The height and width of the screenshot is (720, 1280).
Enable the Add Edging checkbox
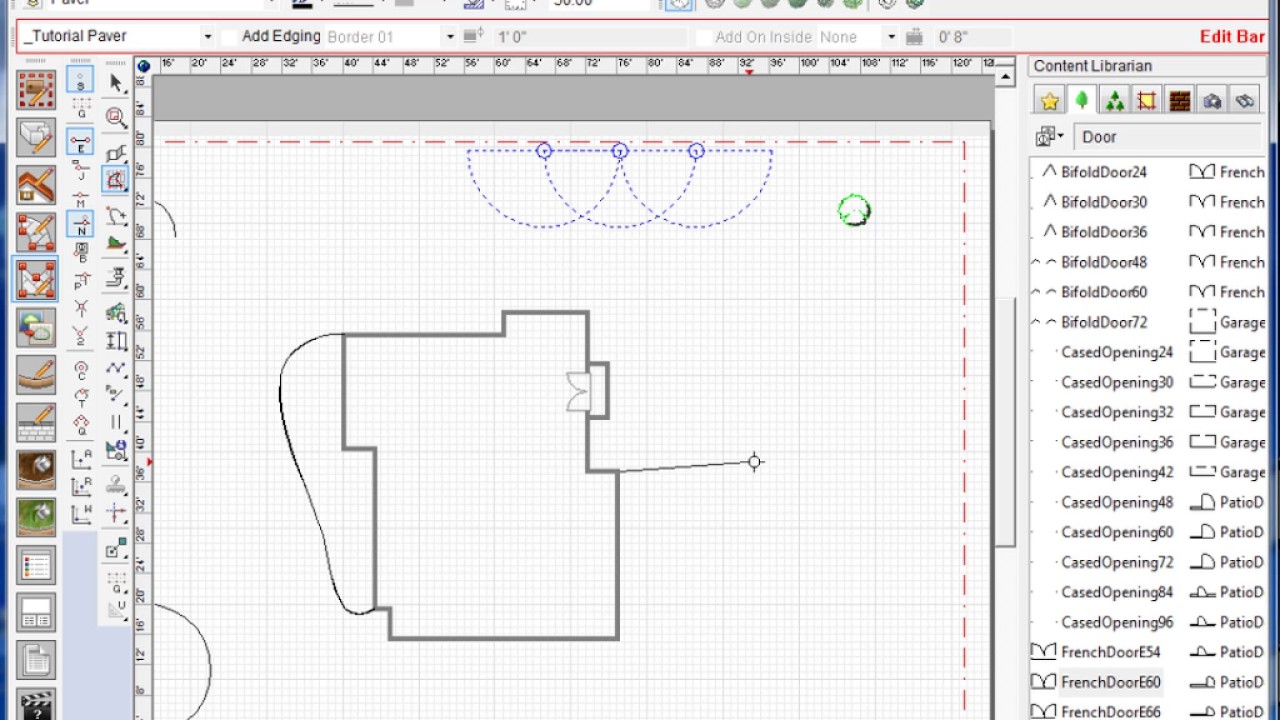231,37
